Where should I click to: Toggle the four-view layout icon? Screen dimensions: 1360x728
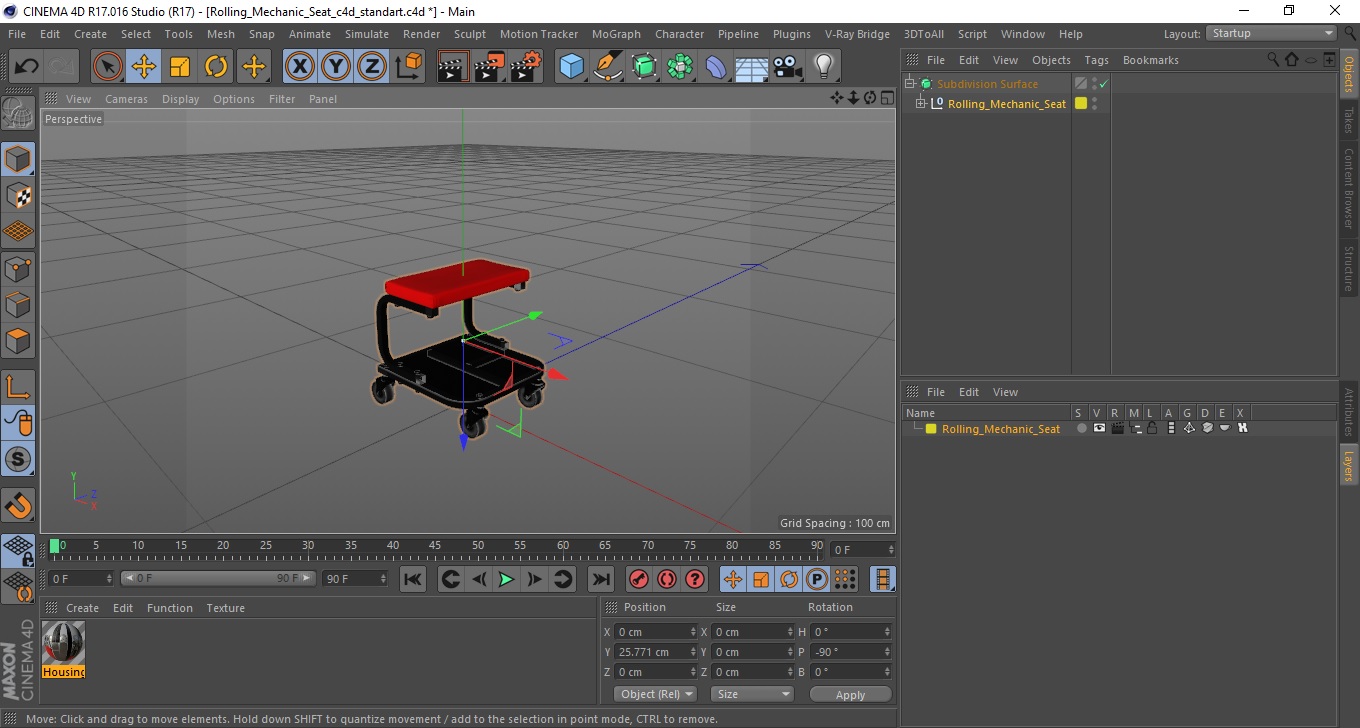pos(887,98)
